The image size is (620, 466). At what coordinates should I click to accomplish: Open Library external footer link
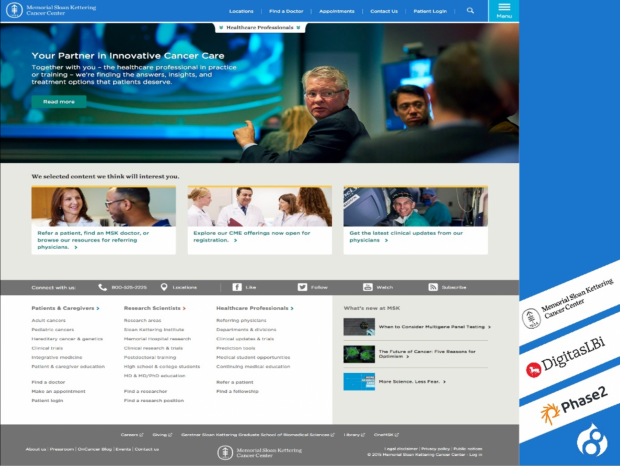coord(354,435)
